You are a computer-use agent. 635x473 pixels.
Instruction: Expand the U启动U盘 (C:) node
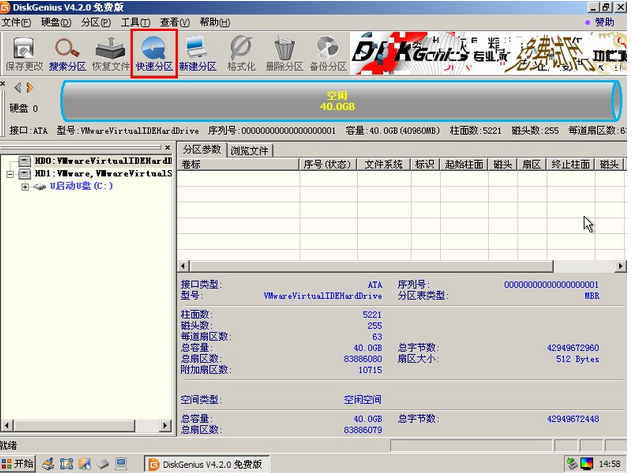point(25,187)
